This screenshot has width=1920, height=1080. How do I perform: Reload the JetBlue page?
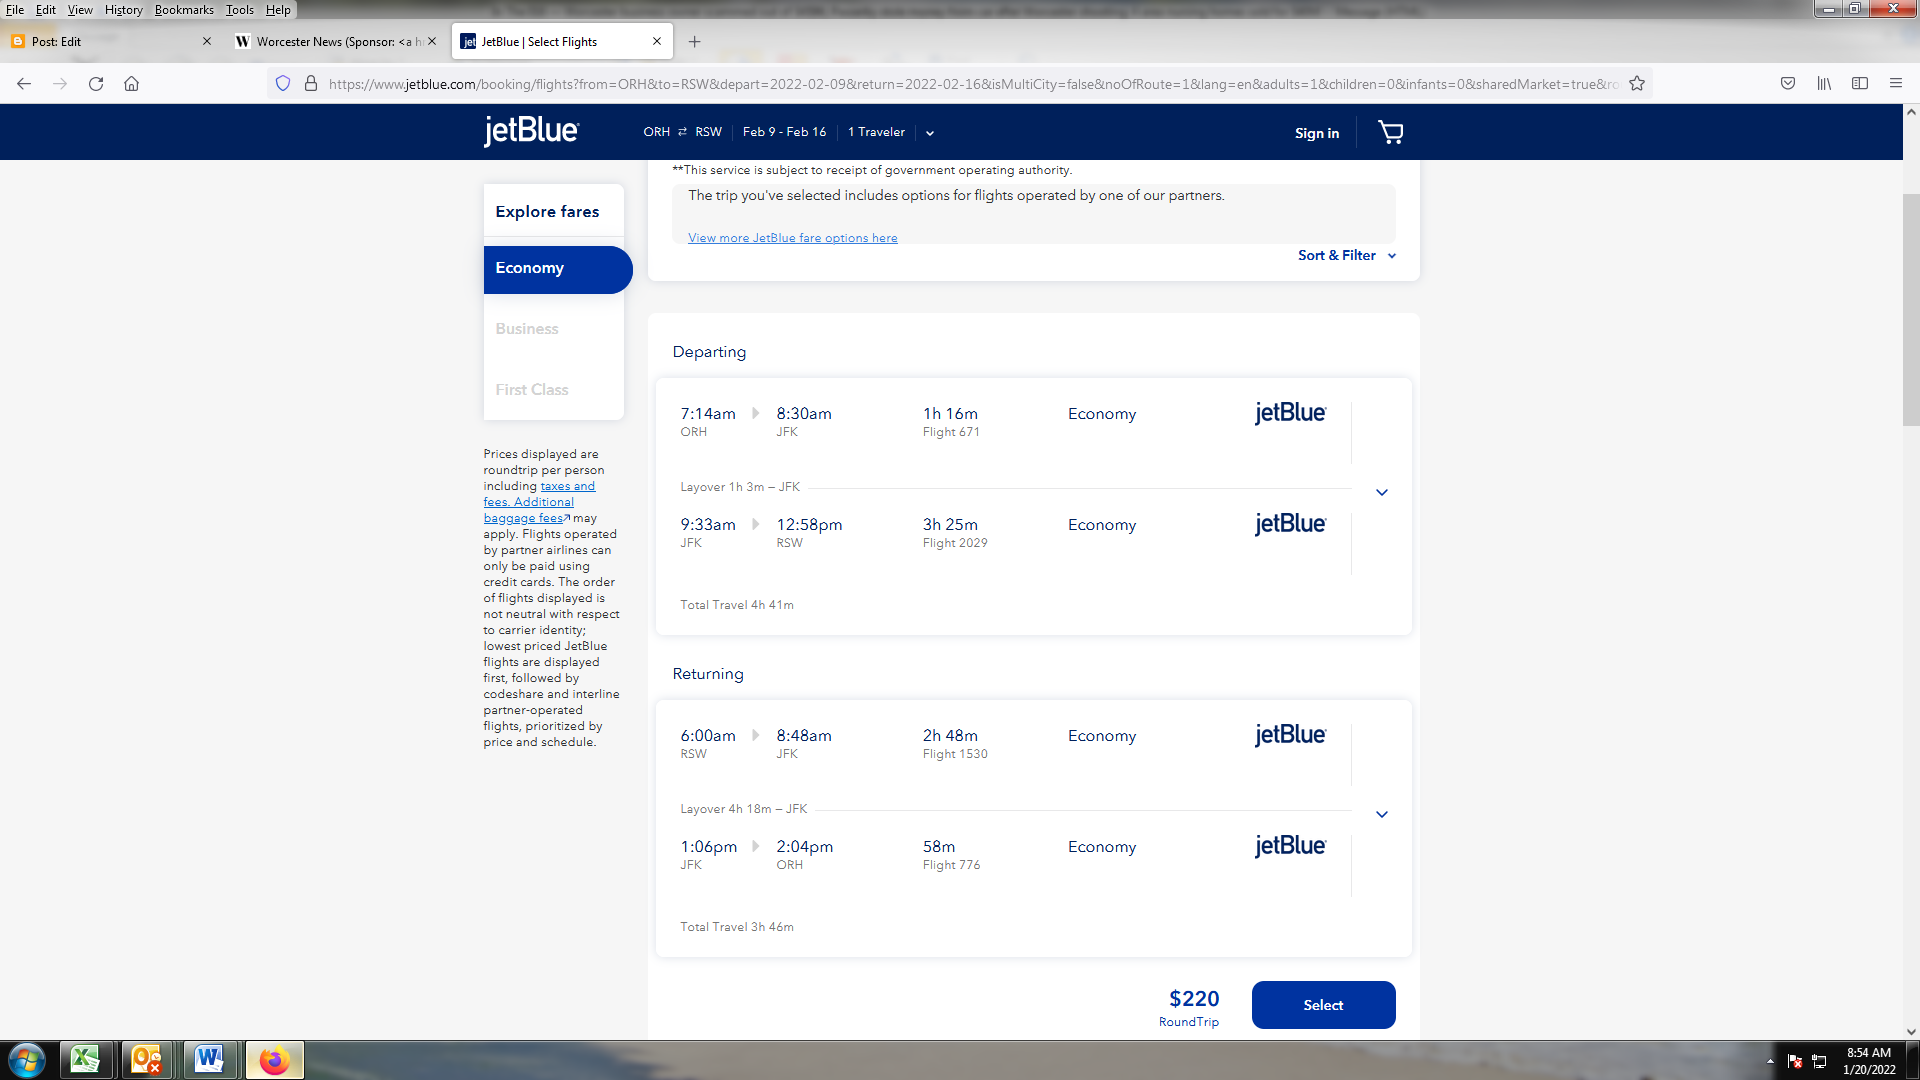coord(96,84)
